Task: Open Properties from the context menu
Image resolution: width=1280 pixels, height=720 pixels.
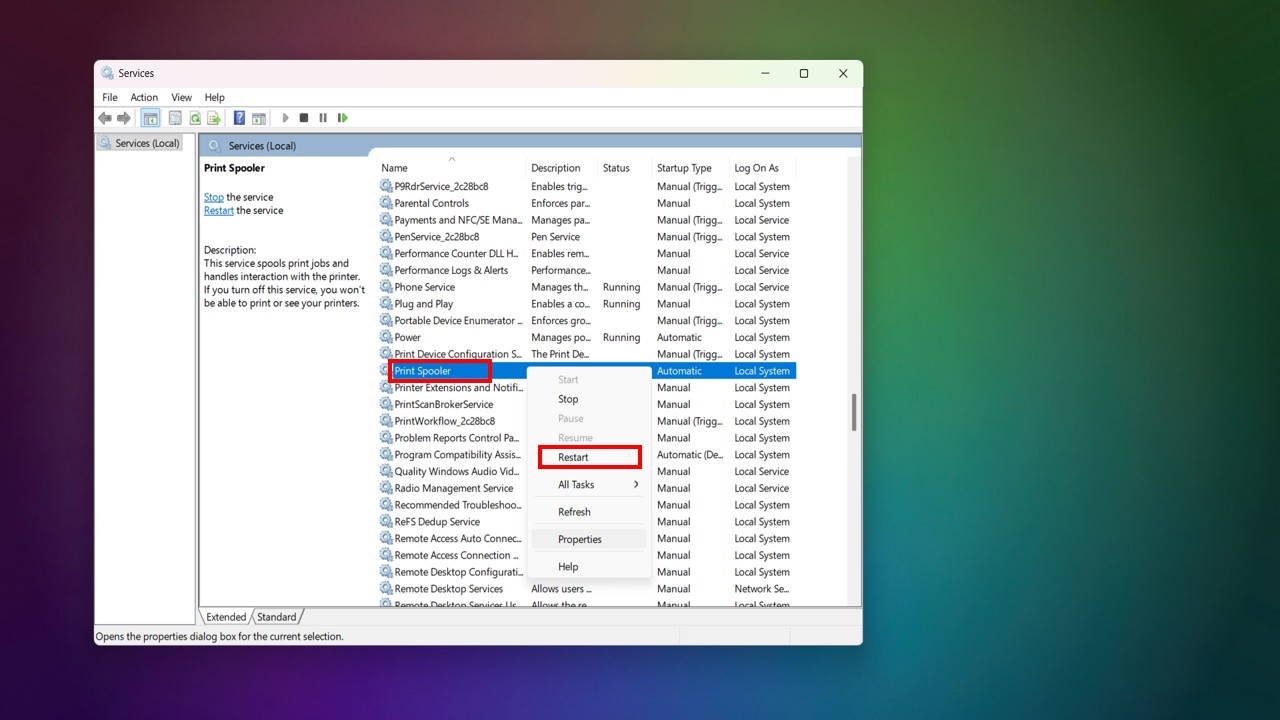Action: [x=580, y=539]
